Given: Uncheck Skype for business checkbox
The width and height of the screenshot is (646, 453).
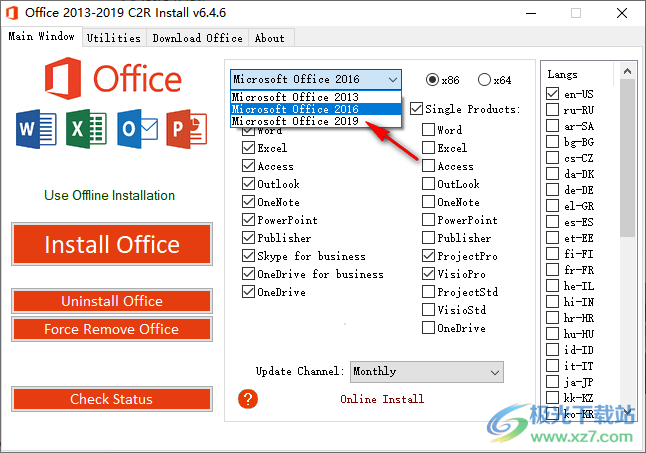Looking at the screenshot, I should tap(248, 256).
